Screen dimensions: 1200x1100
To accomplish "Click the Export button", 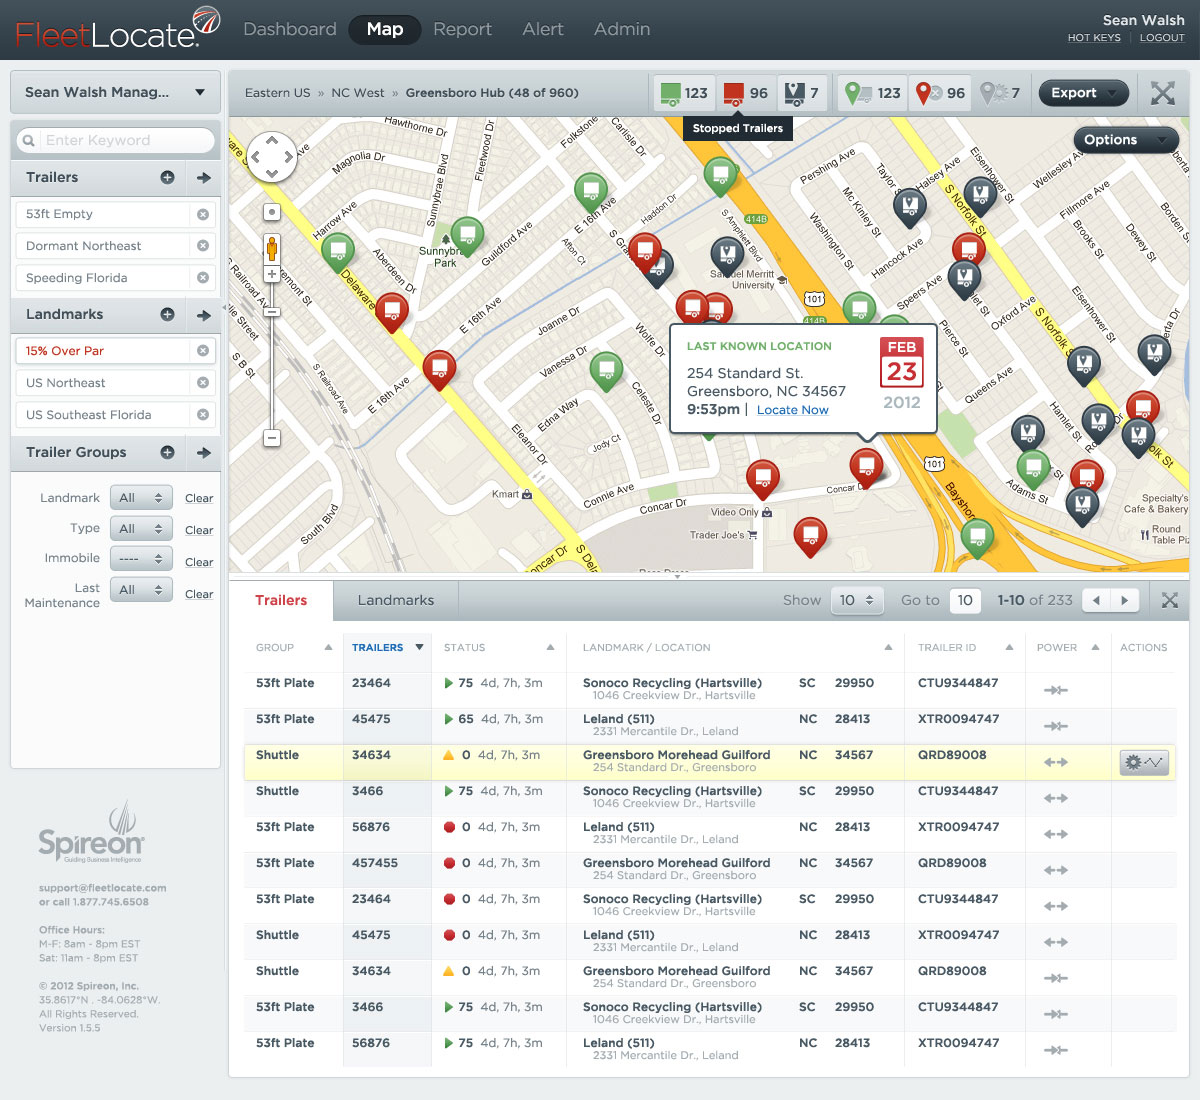I will point(1083,93).
